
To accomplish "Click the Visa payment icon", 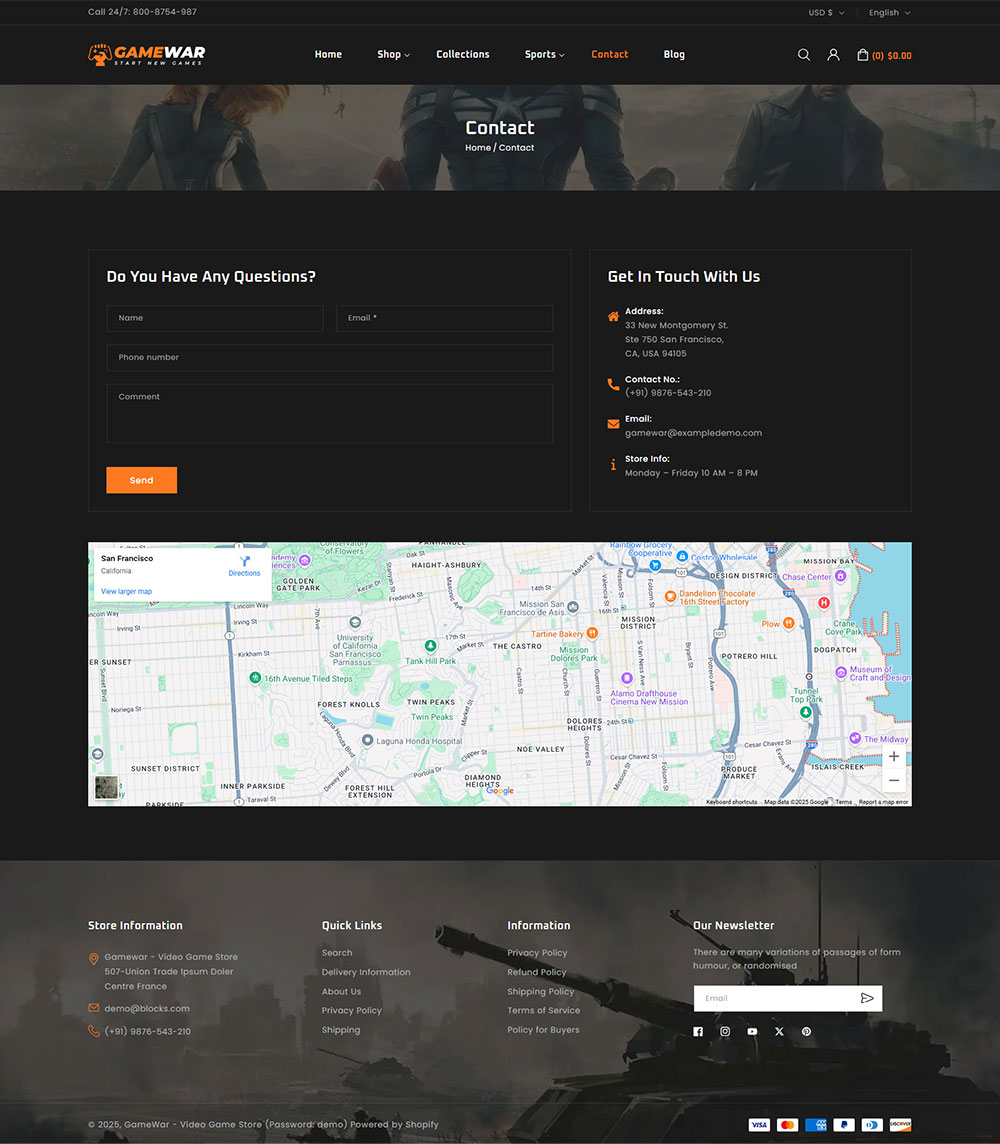I will 759,1125.
